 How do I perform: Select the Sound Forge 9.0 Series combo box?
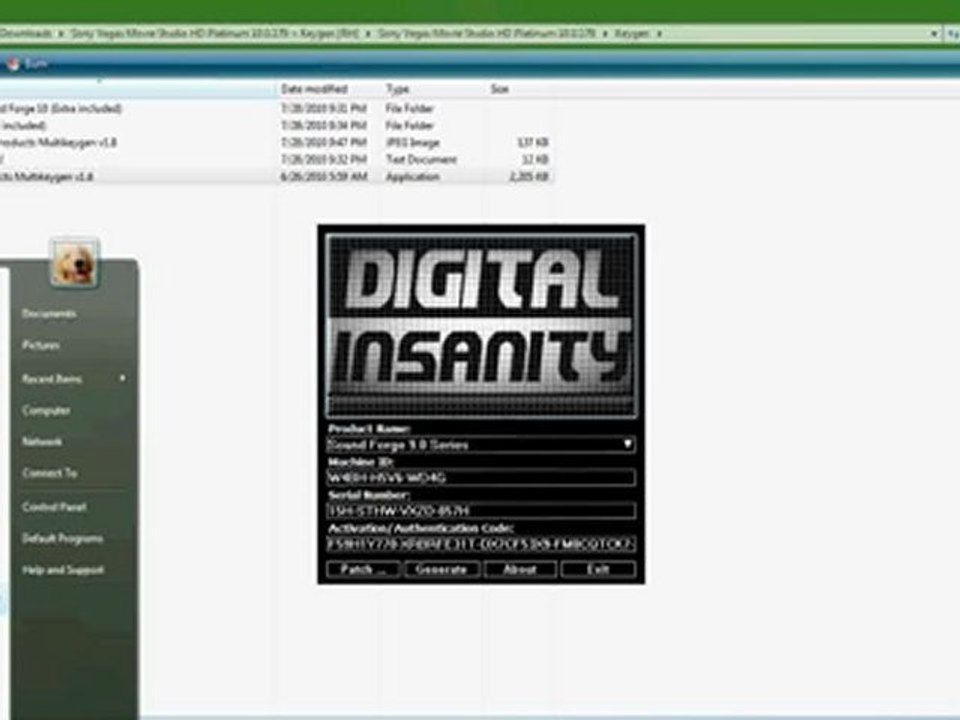481,444
